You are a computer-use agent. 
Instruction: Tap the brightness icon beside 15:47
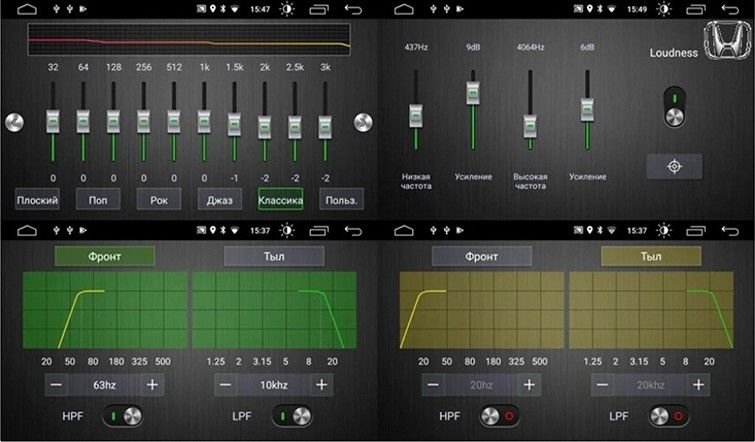[287, 9]
